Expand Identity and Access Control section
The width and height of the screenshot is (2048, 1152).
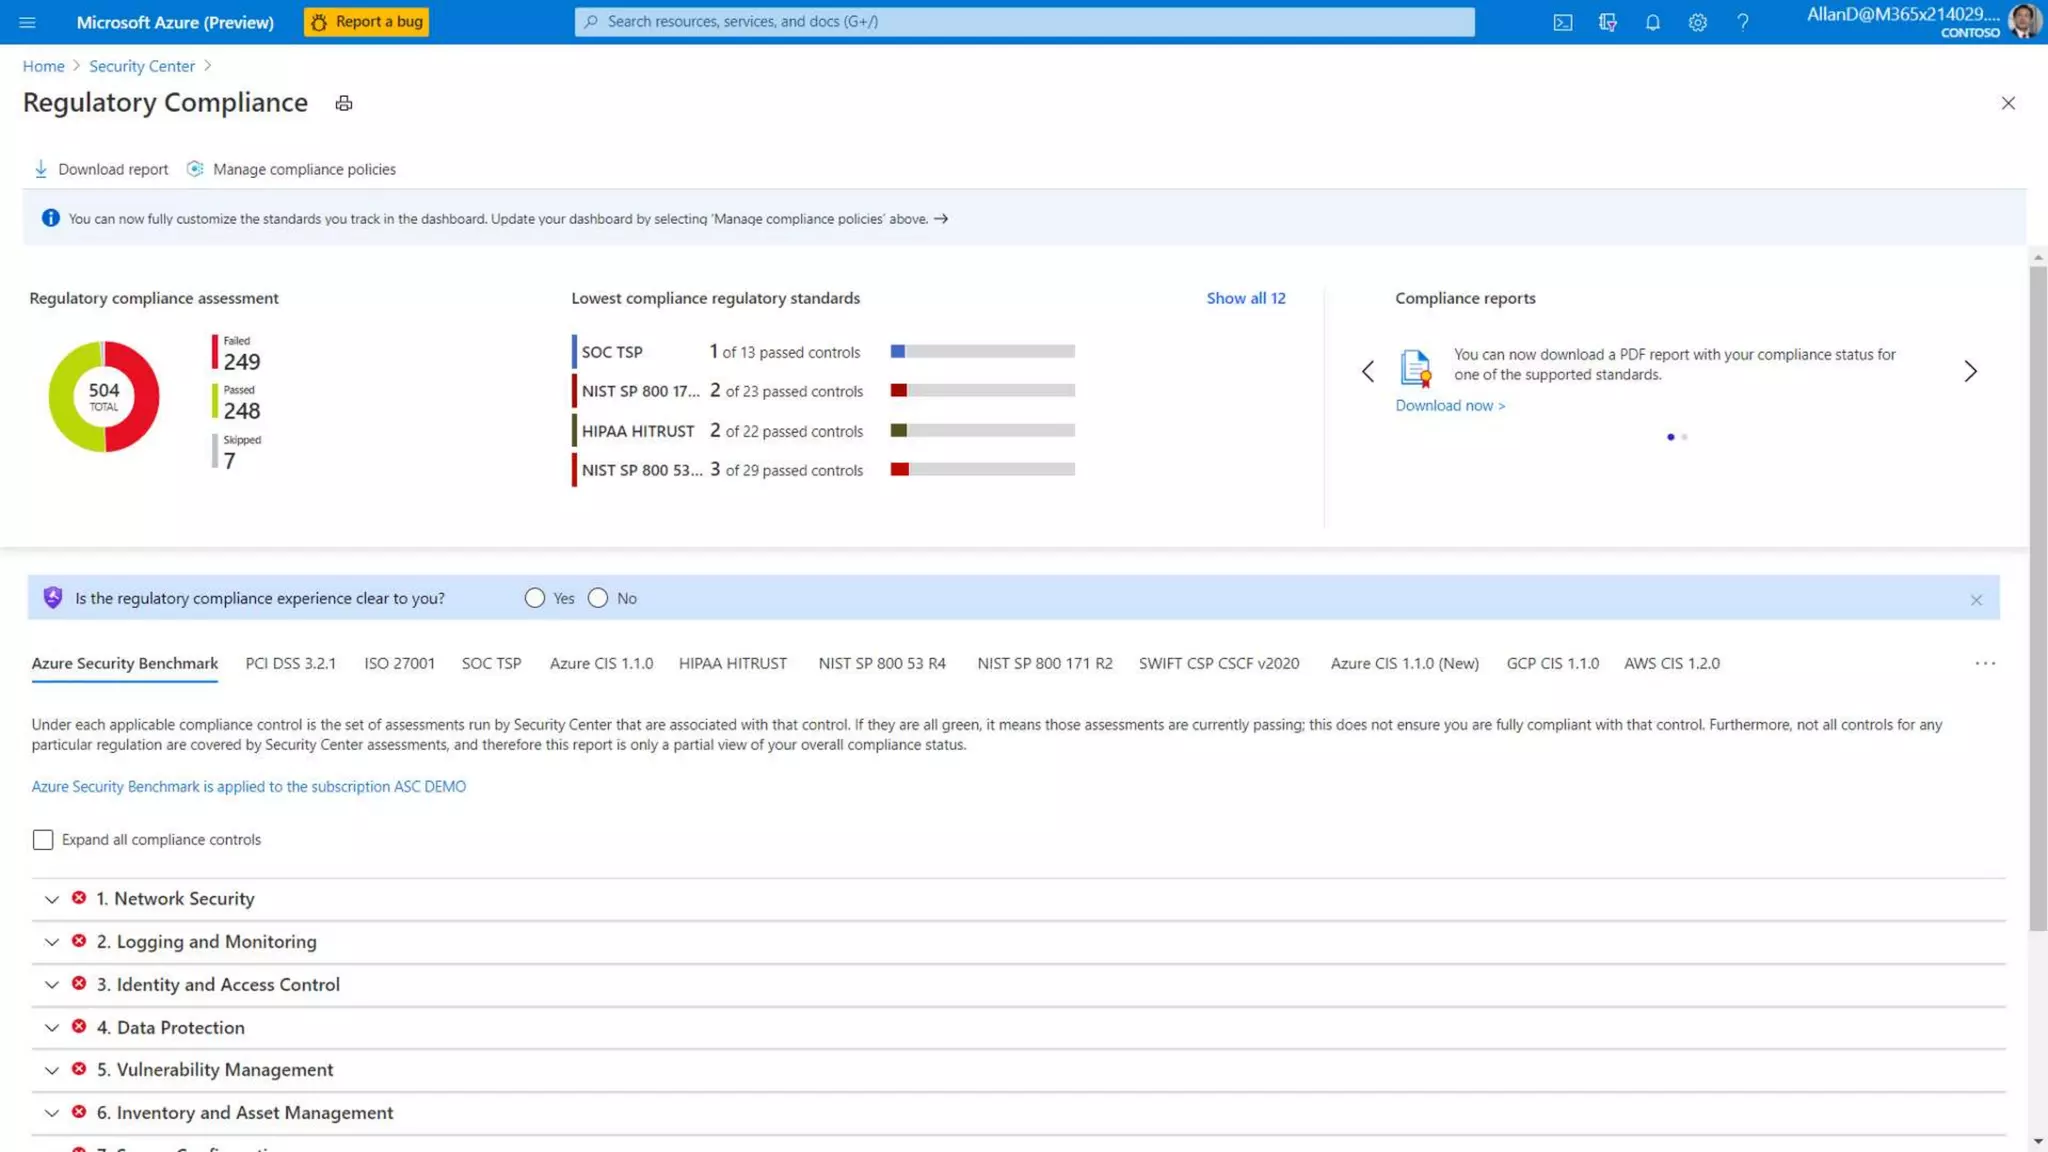click(52, 985)
